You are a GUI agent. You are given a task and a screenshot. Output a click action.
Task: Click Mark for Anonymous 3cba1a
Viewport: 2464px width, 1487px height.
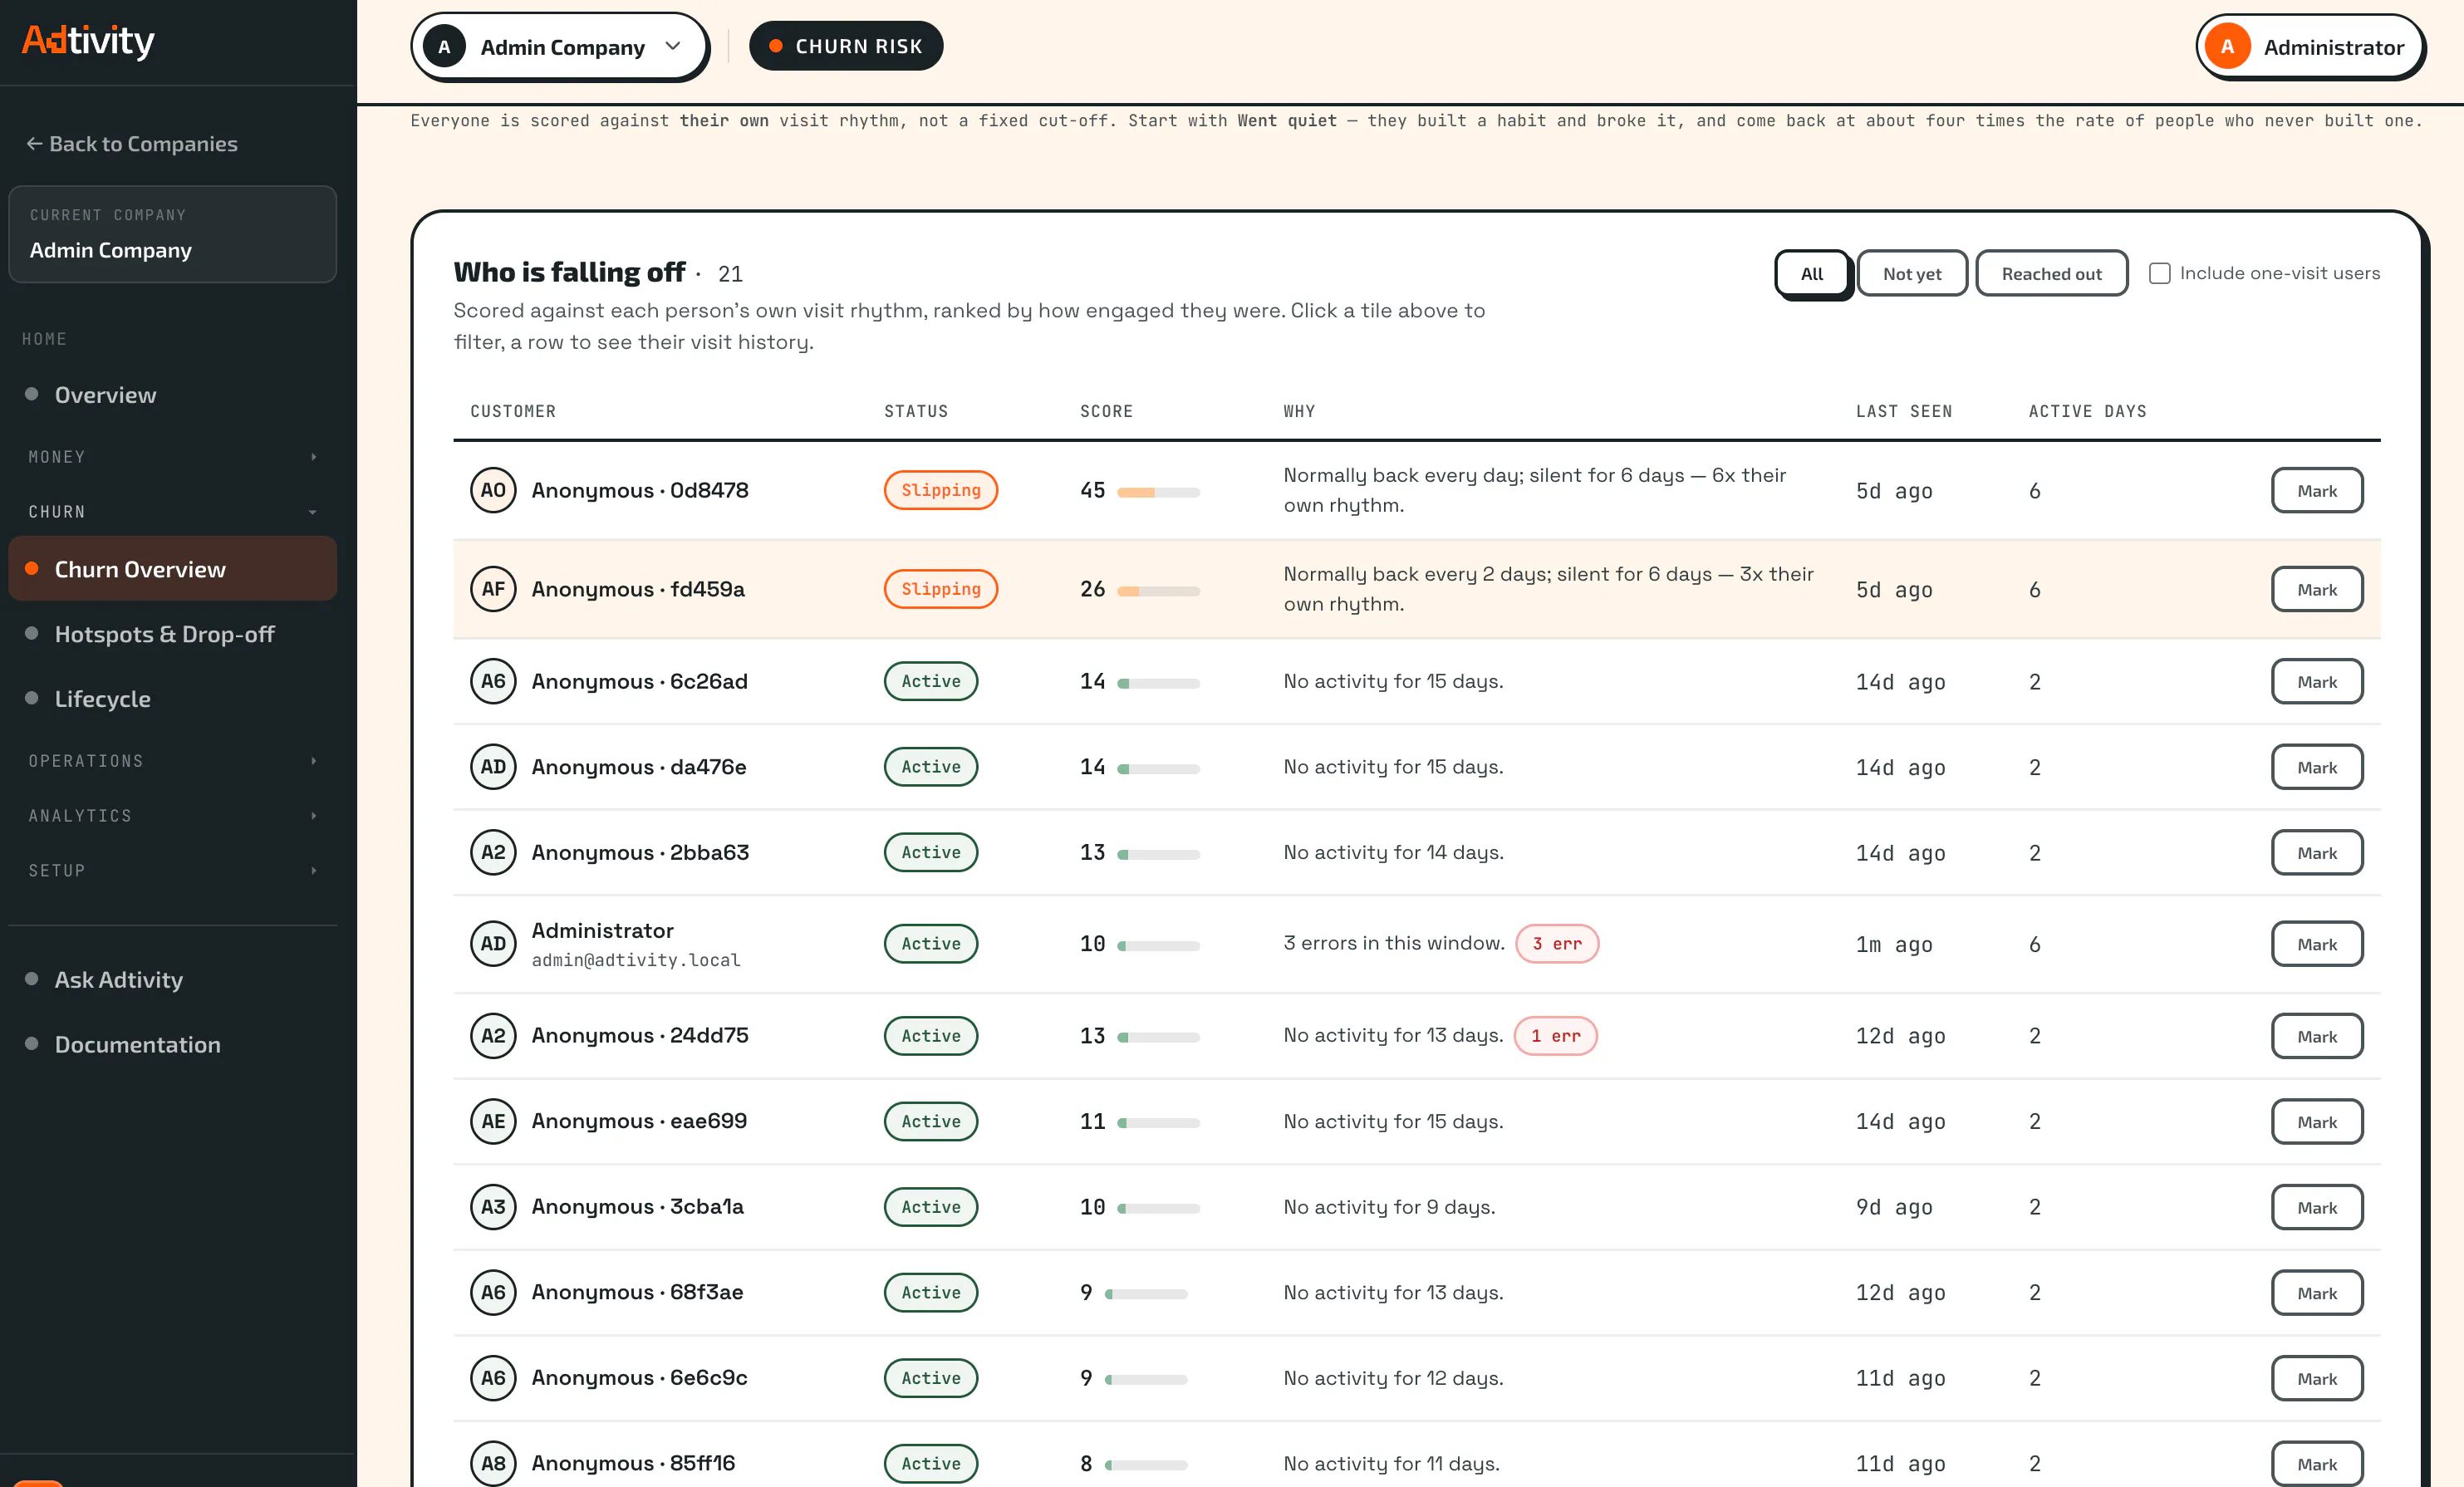(2317, 1208)
